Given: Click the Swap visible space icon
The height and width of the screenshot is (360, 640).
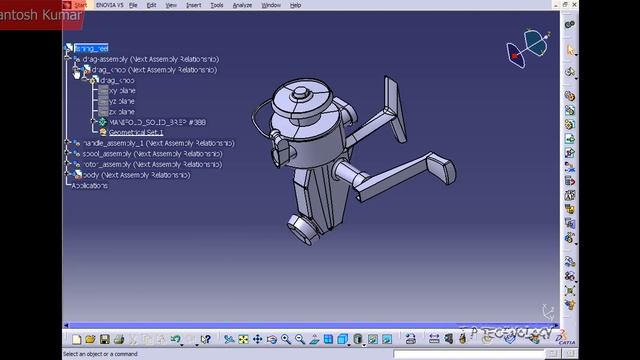Looking at the screenshot, I should (387, 339).
